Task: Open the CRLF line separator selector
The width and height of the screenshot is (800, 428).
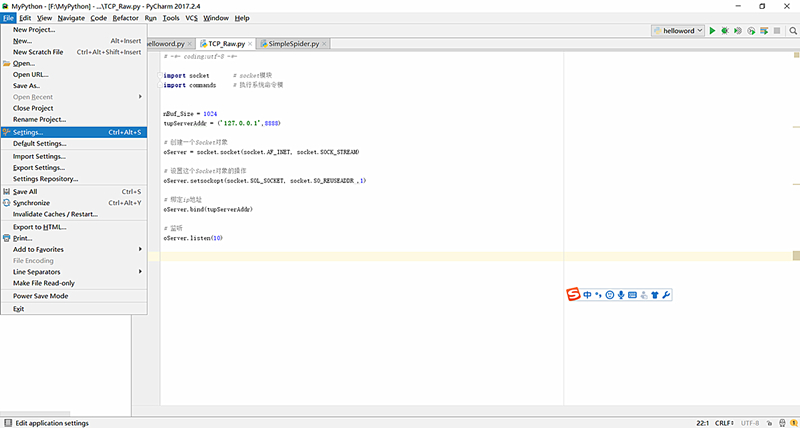Action: (724, 423)
